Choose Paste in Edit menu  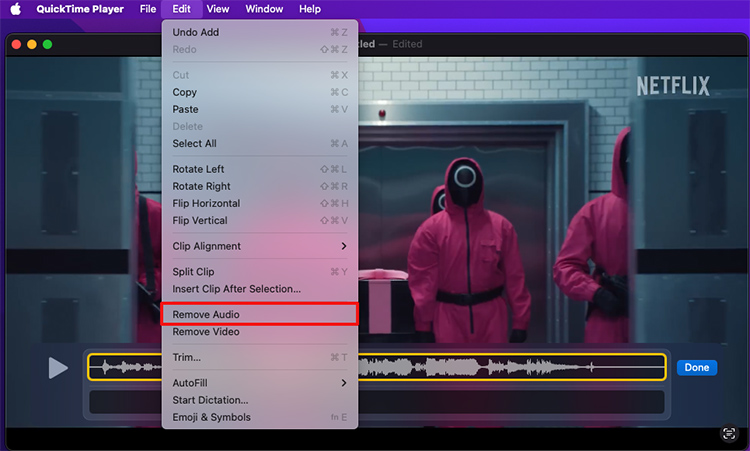[260, 110]
